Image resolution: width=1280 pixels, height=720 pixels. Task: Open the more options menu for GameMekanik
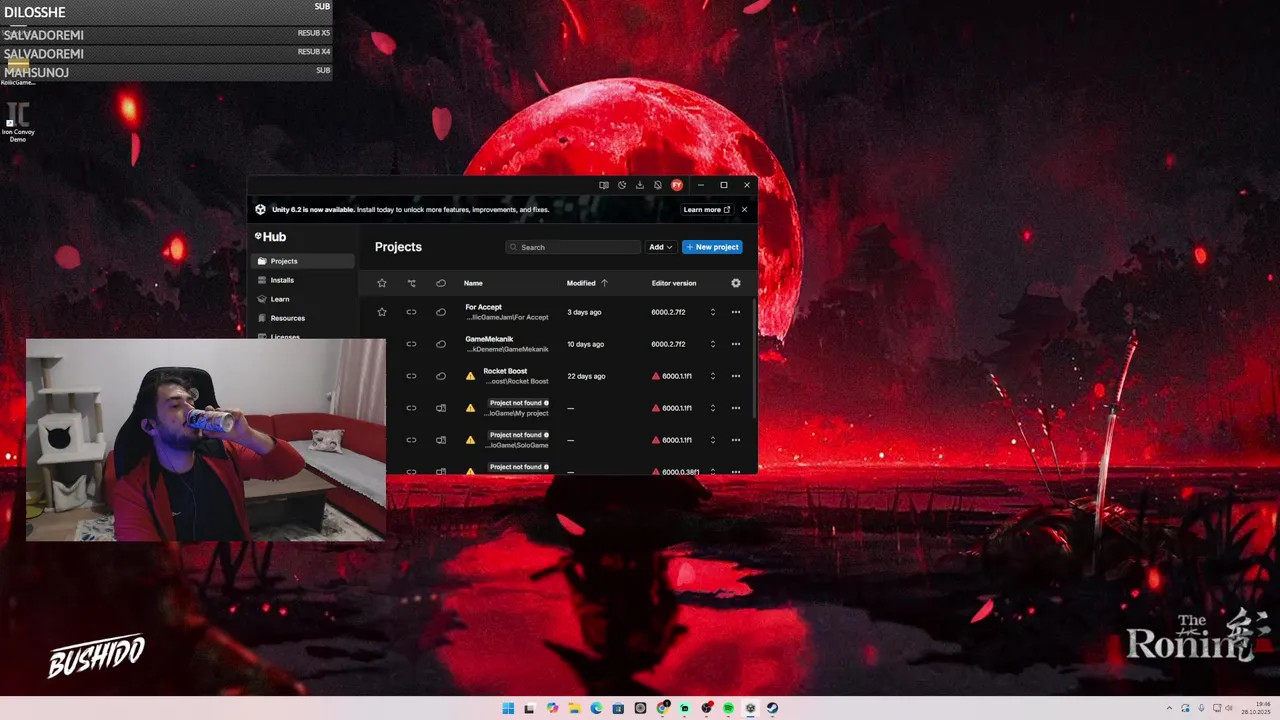736,344
